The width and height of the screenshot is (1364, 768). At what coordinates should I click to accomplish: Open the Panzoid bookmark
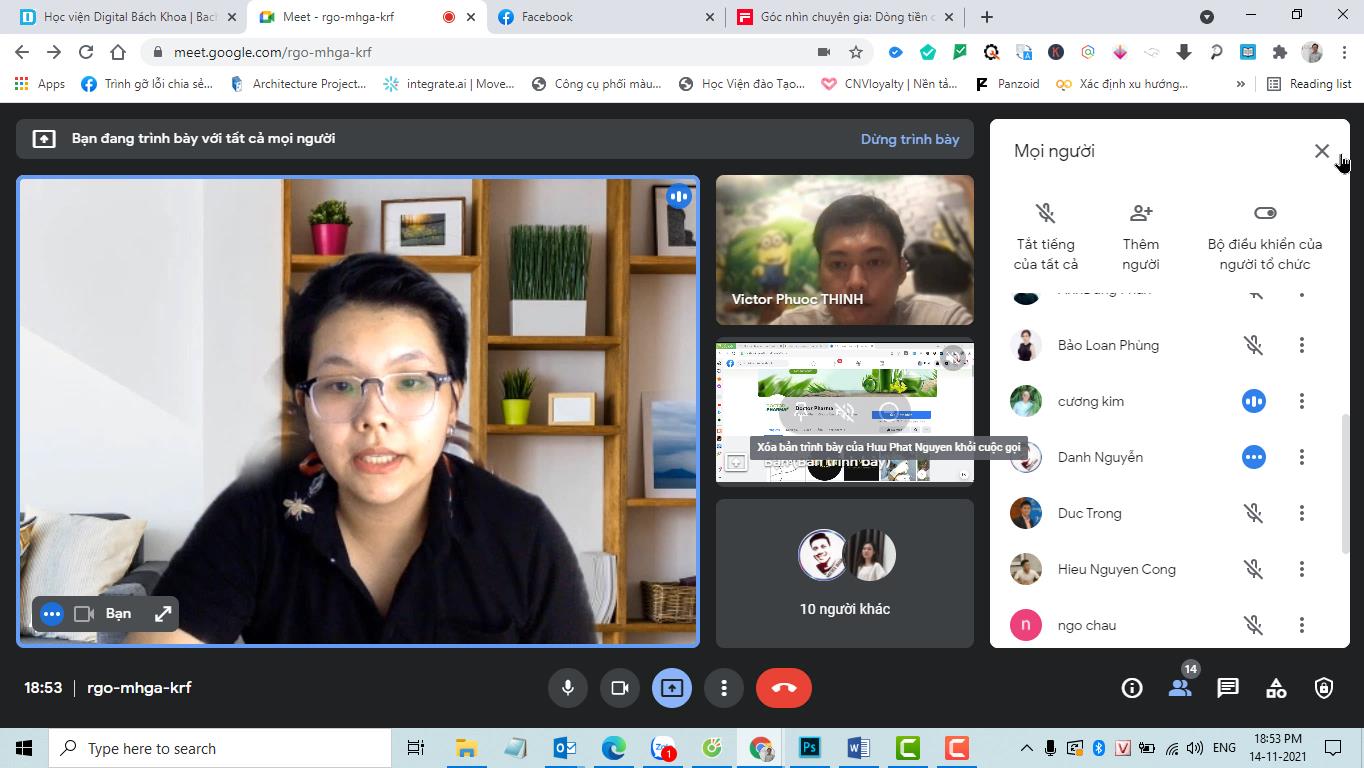pos(1007,84)
